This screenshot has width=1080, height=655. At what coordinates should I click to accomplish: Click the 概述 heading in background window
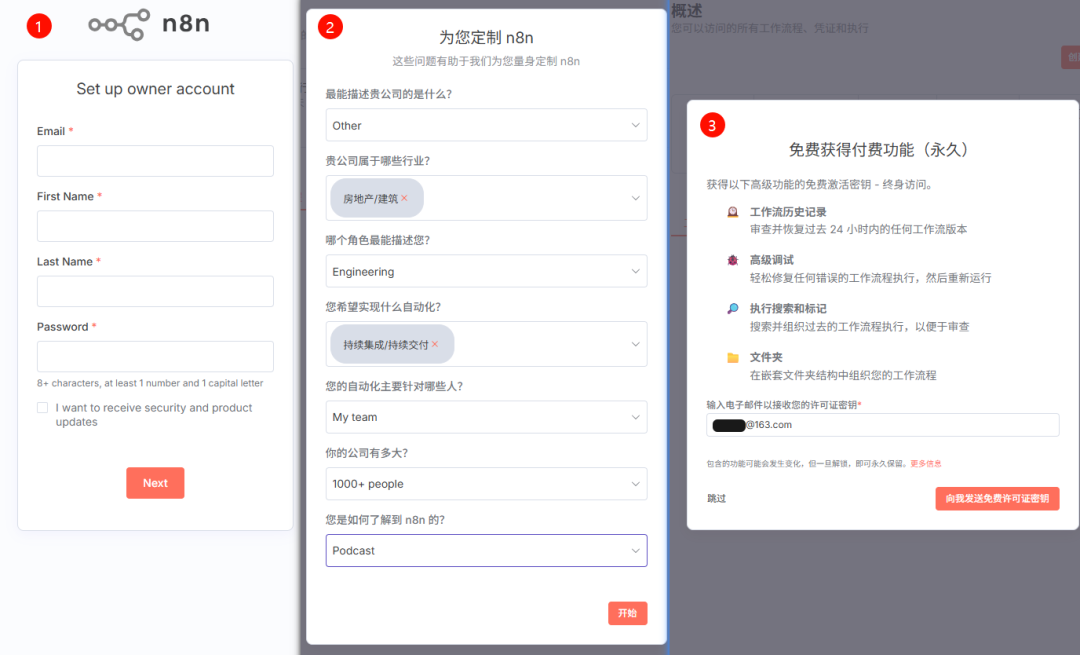point(687,11)
